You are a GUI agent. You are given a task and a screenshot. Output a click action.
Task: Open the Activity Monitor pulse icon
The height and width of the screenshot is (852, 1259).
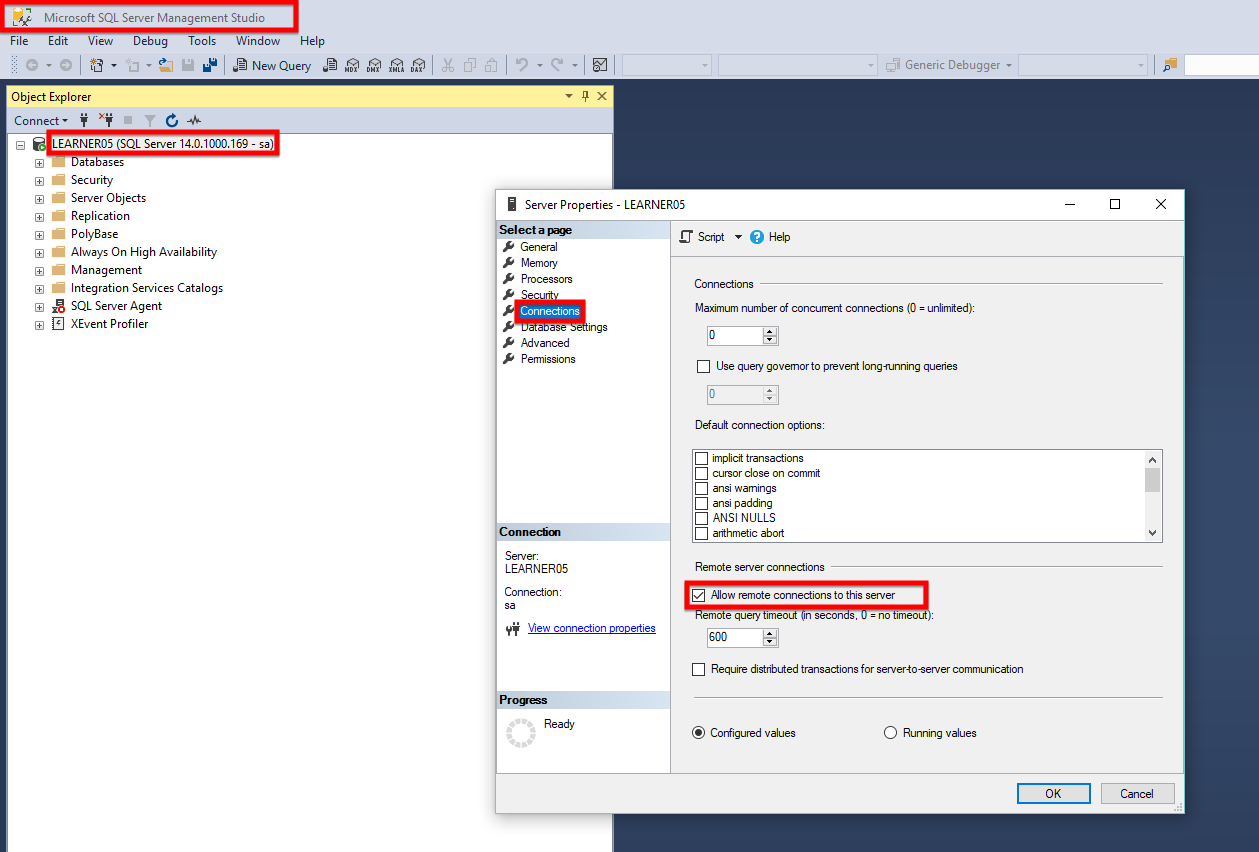click(194, 120)
